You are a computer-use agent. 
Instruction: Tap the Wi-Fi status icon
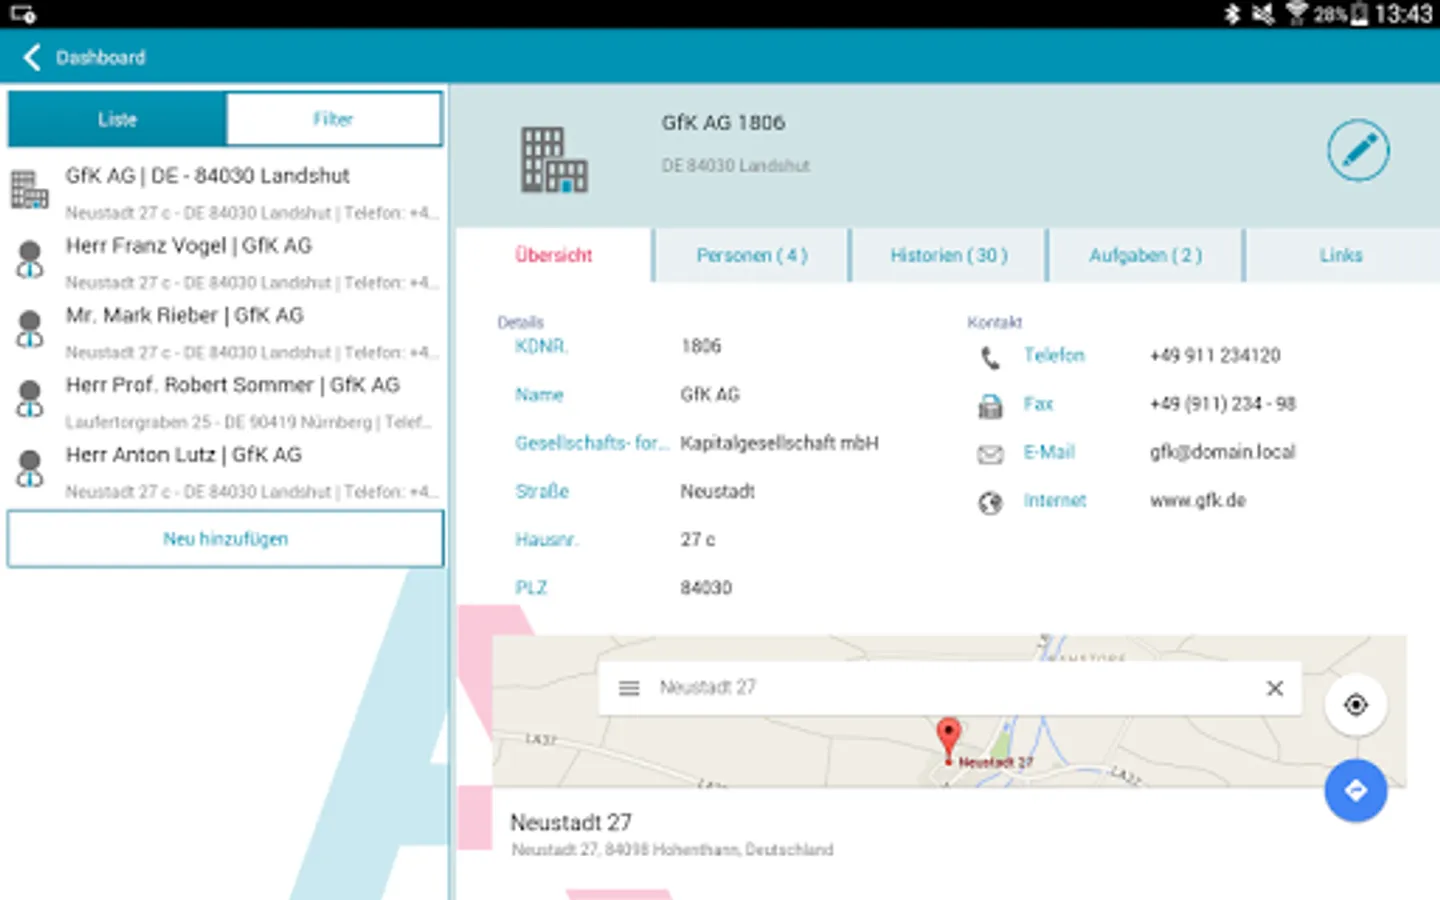(1297, 13)
